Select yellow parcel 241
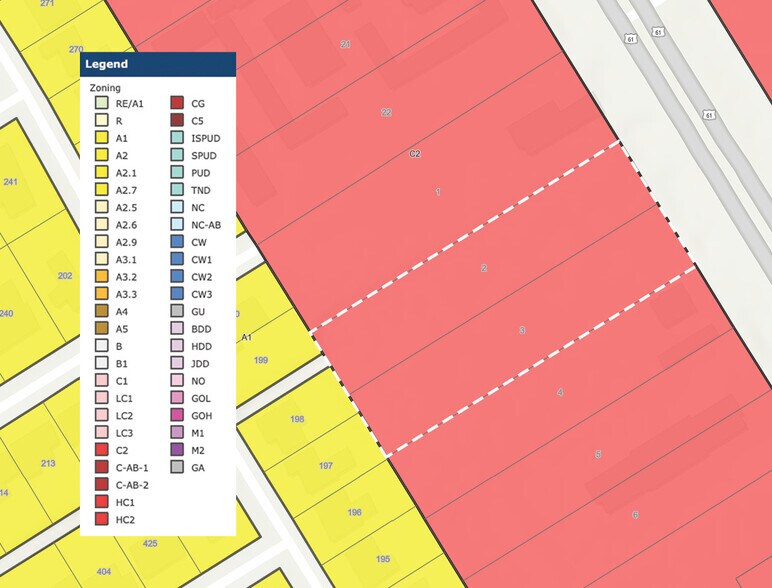The width and height of the screenshot is (772, 588). 11,182
